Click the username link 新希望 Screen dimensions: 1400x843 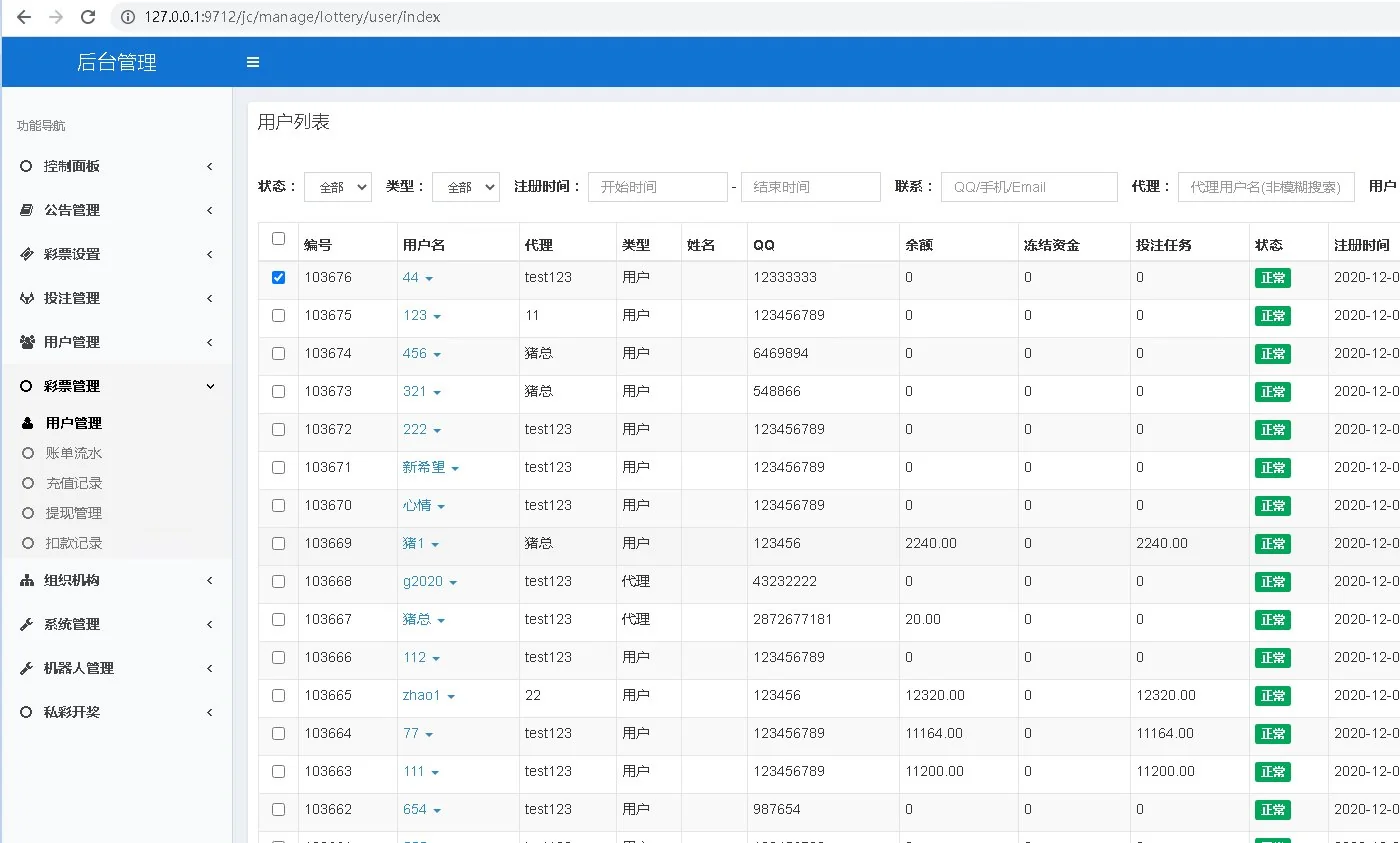pyautogui.click(x=423, y=467)
